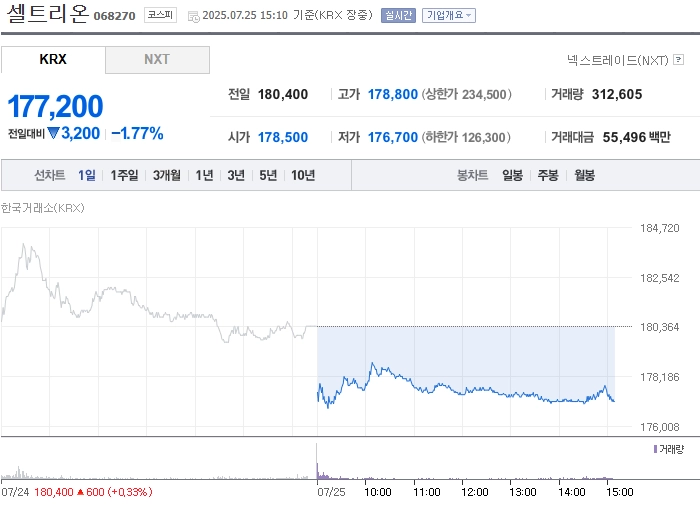
Task: Switch to the NXT tab
Action: pyautogui.click(x=157, y=59)
